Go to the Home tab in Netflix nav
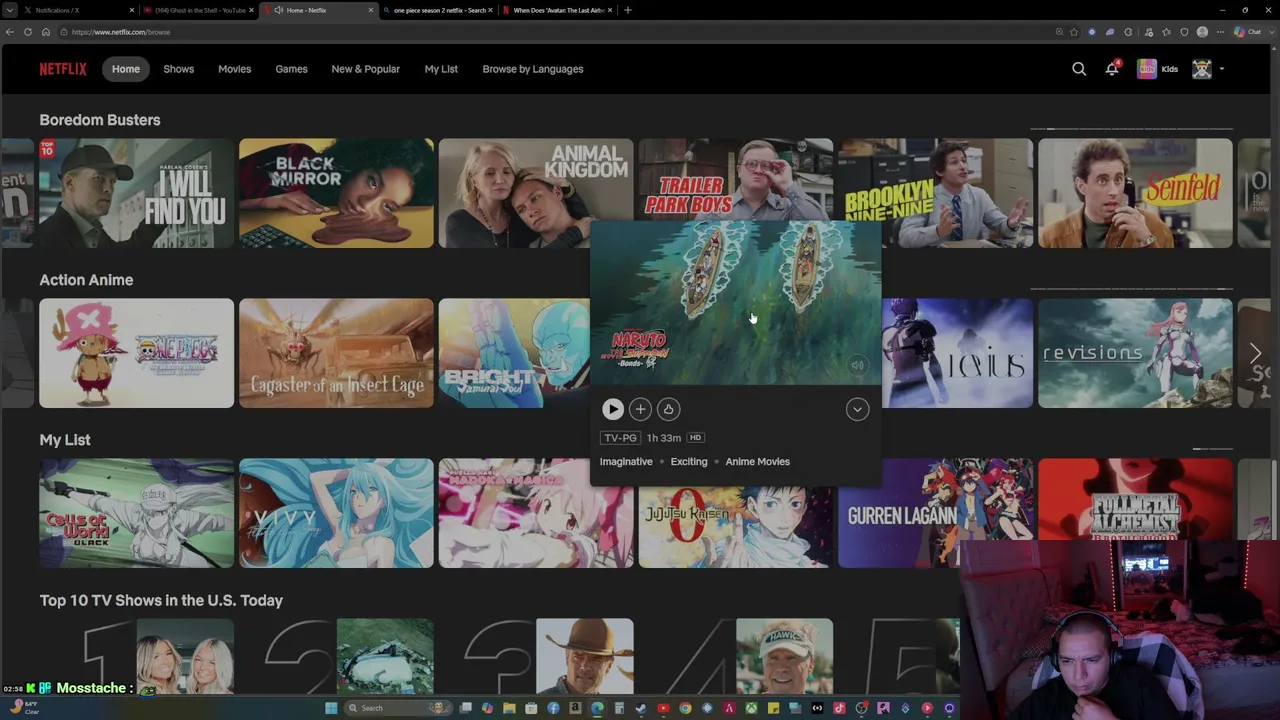The width and height of the screenshot is (1280, 720). (x=126, y=69)
